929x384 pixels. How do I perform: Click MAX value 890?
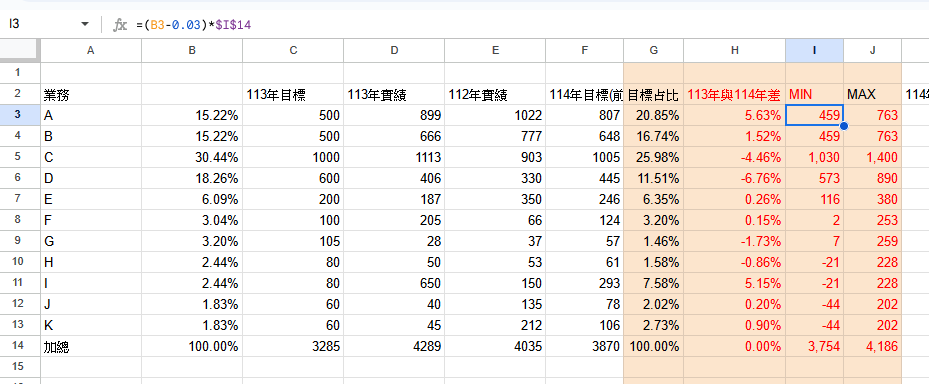pos(873,178)
